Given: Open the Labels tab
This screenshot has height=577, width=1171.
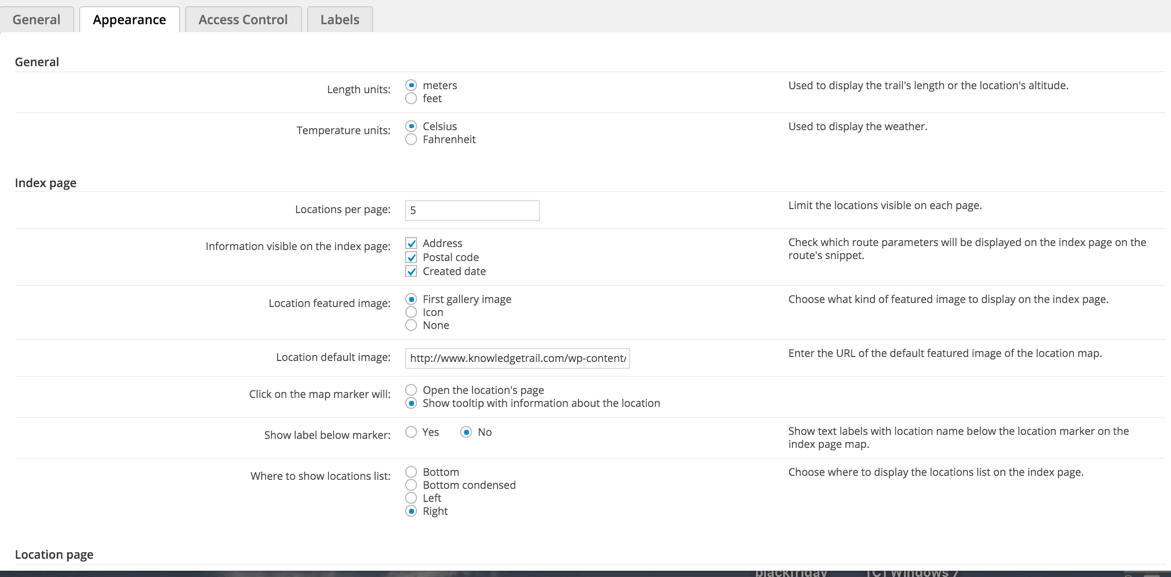Looking at the screenshot, I should click(339, 19).
